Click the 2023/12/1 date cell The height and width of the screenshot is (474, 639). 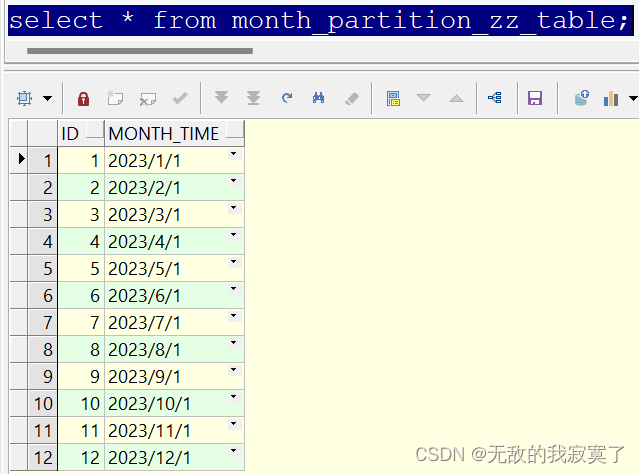(x=174, y=457)
